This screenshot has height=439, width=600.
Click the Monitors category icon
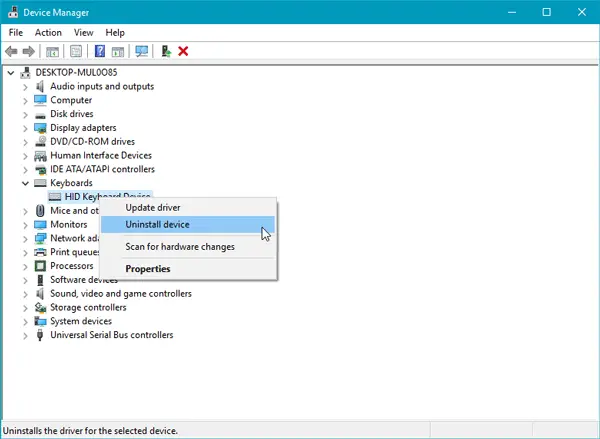click(40, 224)
